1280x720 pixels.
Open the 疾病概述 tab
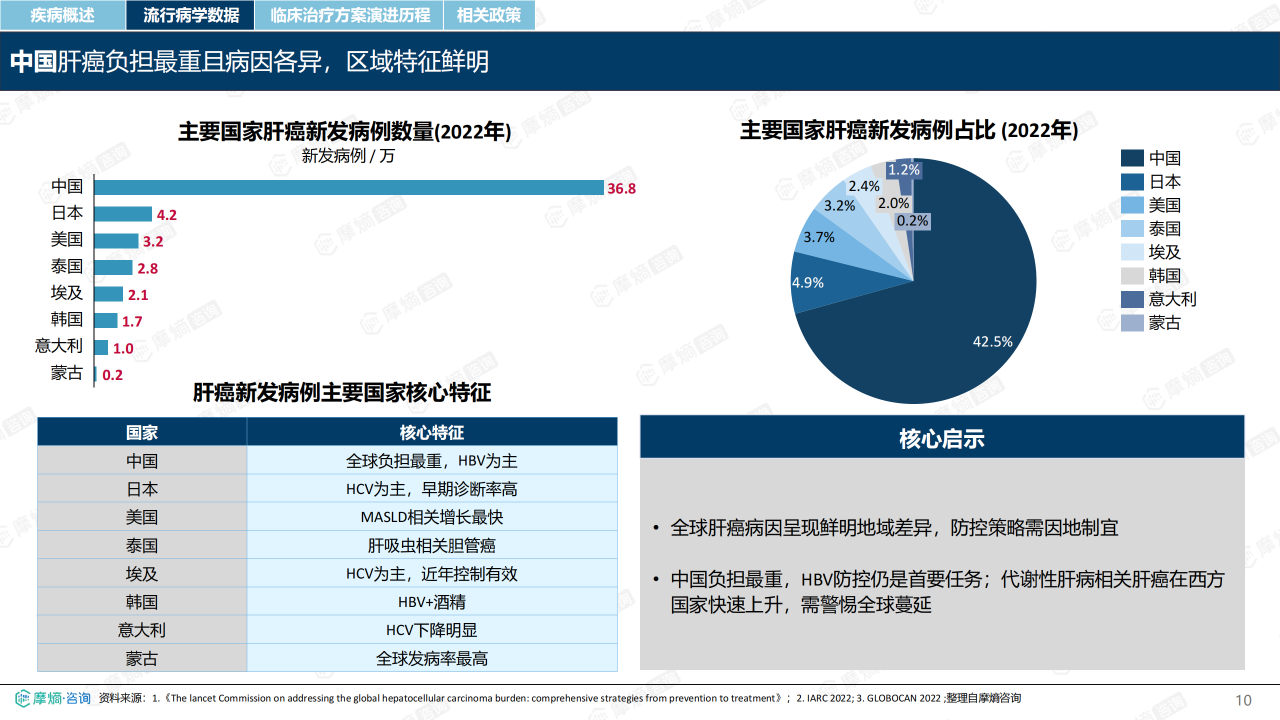pyautogui.click(x=62, y=15)
